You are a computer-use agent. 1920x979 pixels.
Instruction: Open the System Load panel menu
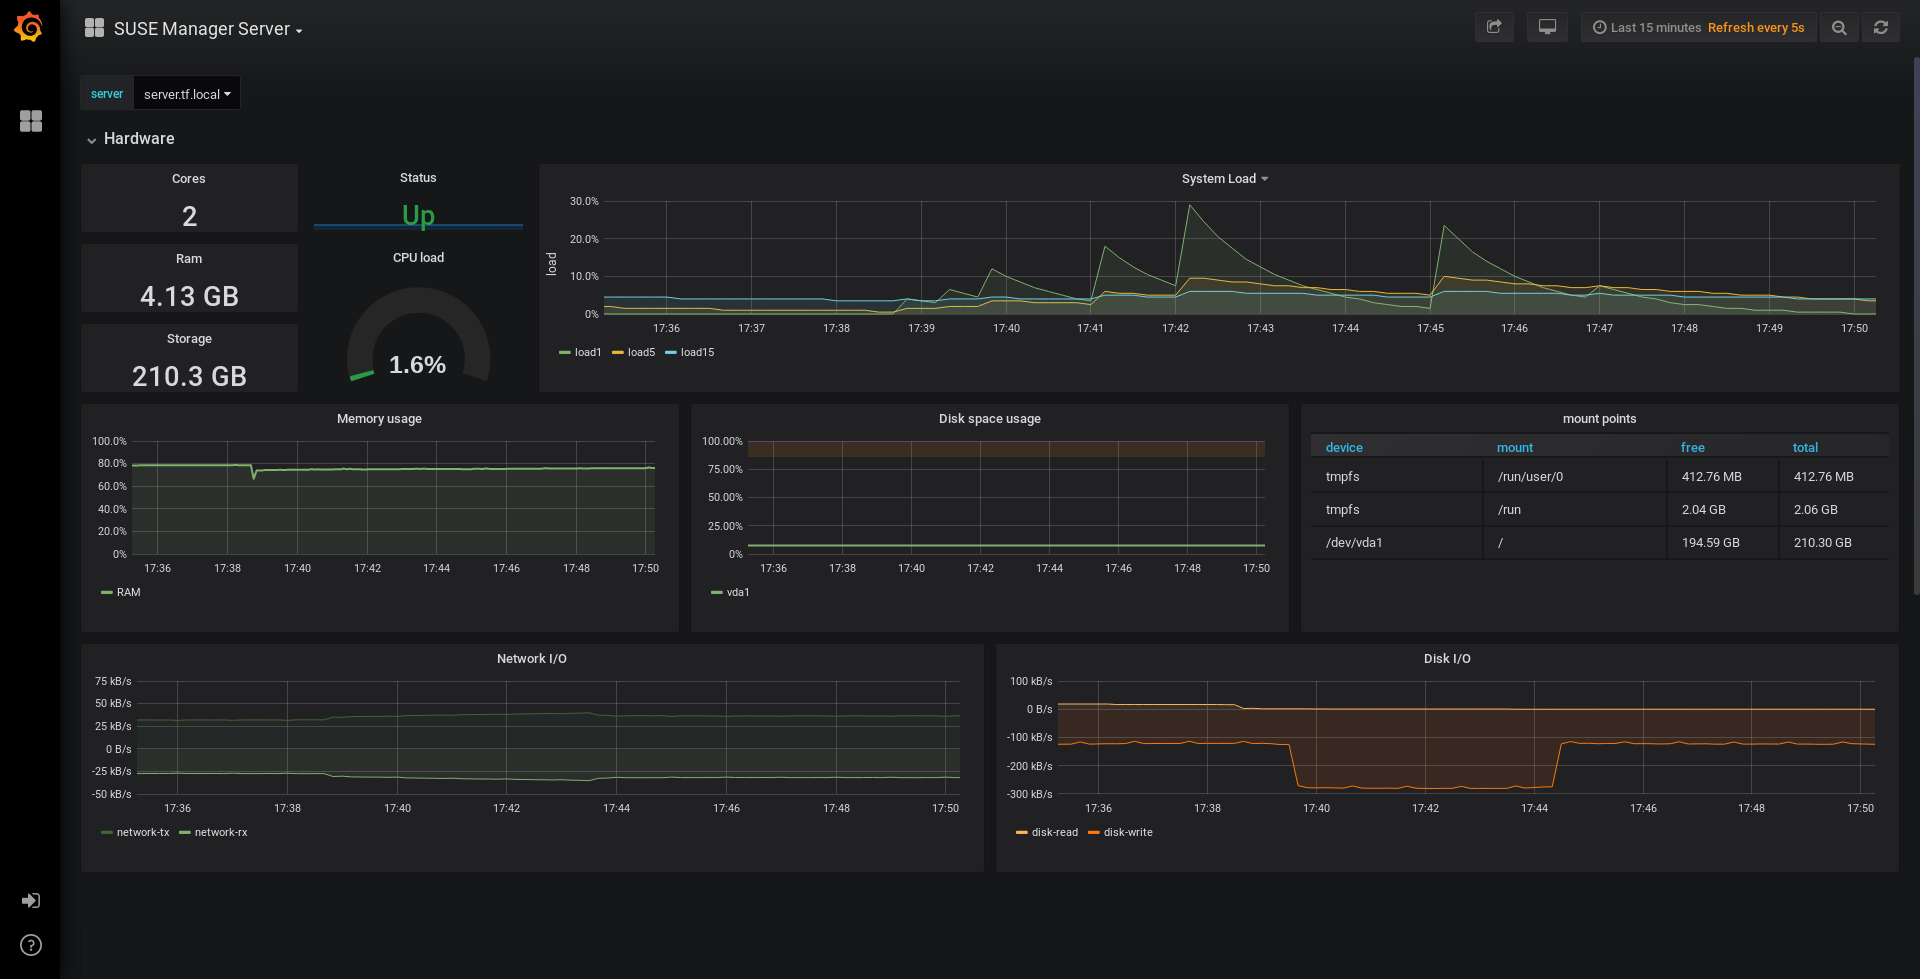coord(1224,178)
